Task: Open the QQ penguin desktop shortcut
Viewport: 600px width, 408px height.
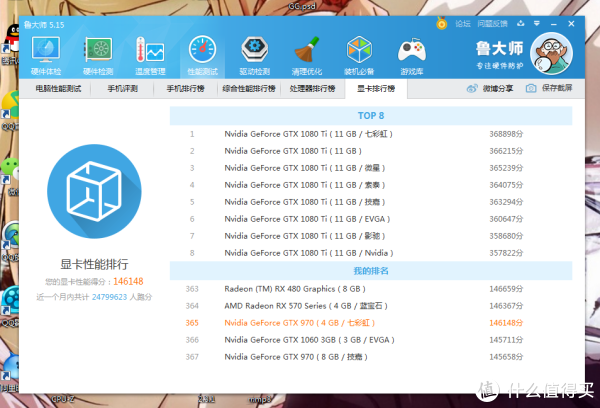Action: tap(11, 42)
